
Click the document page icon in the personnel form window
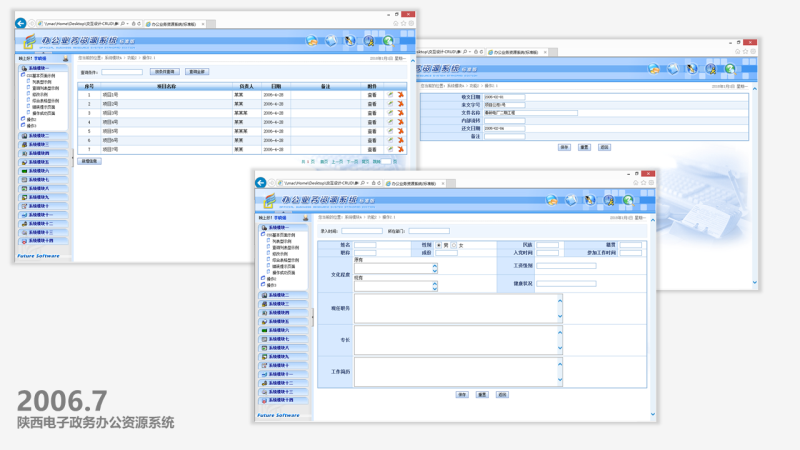pyautogui.click(x=571, y=201)
